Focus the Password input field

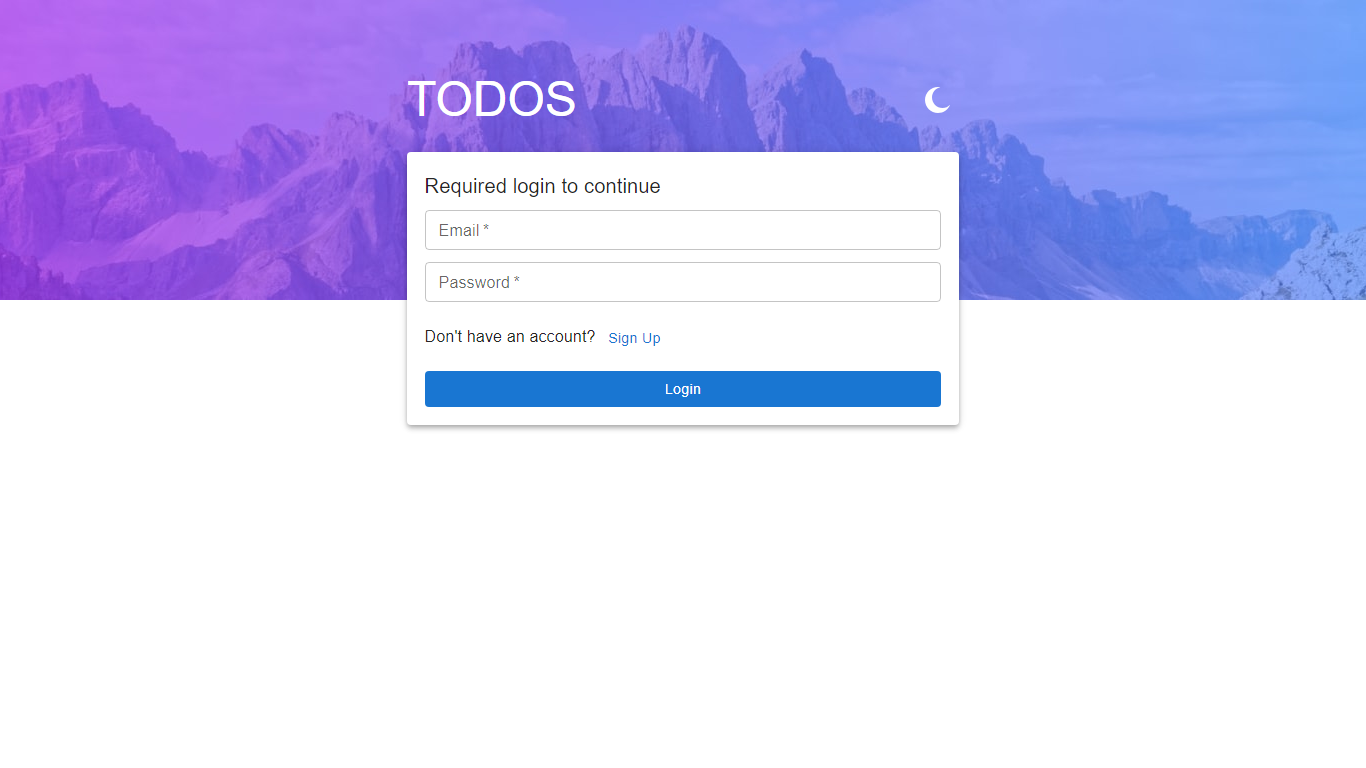pyautogui.click(x=683, y=282)
